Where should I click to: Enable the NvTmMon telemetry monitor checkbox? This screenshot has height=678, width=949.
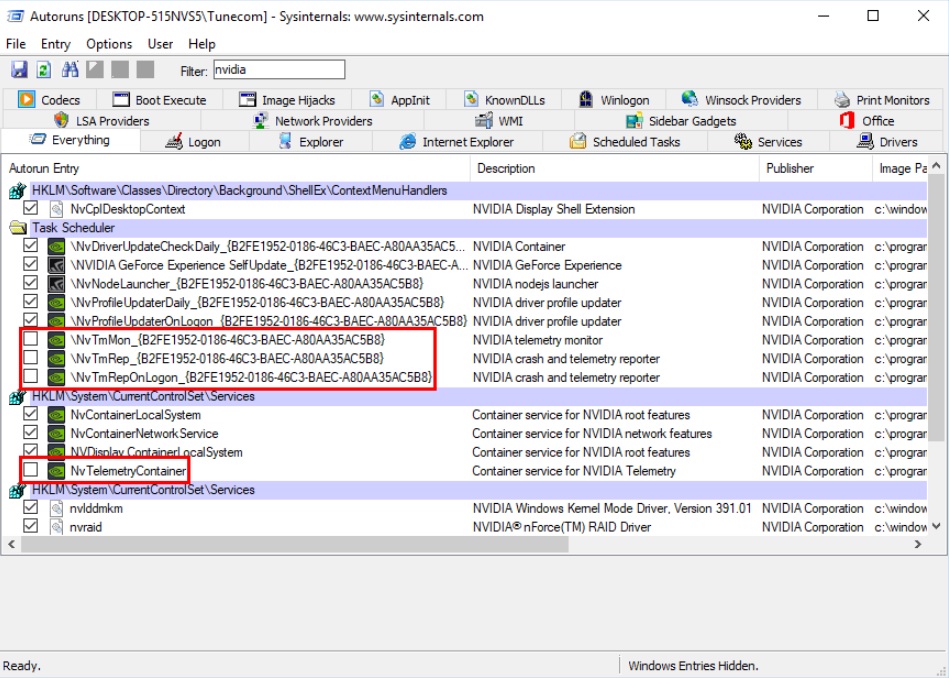(30, 339)
